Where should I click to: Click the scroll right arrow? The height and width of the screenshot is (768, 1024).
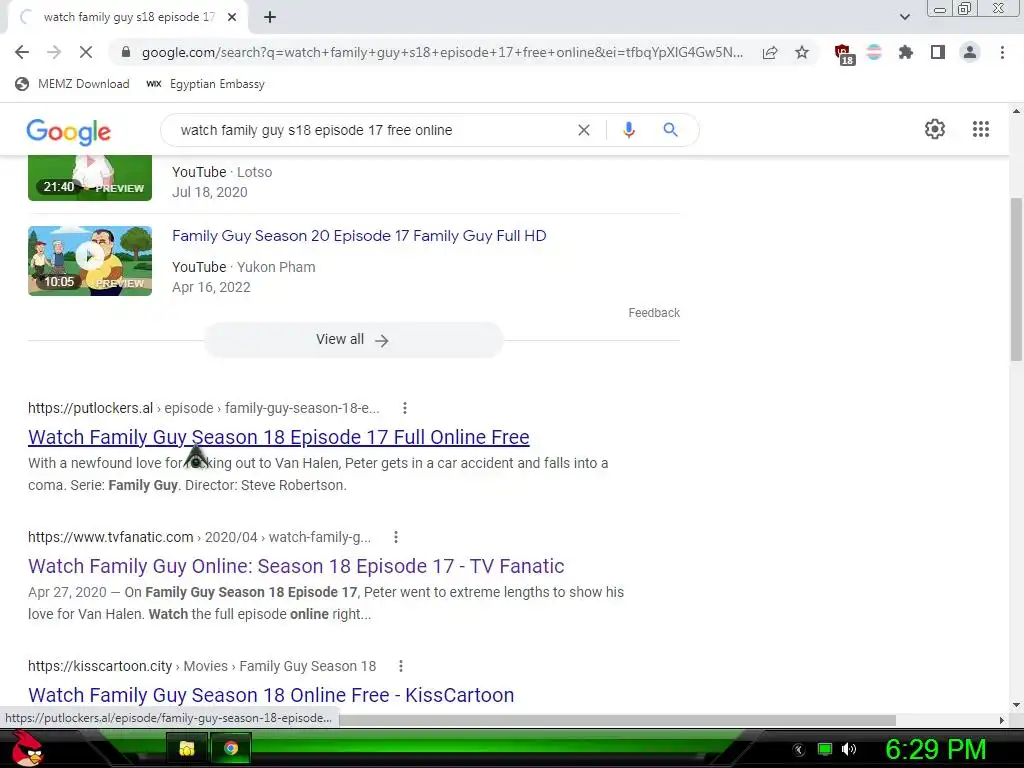pyautogui.click(x=1001, y=720)
